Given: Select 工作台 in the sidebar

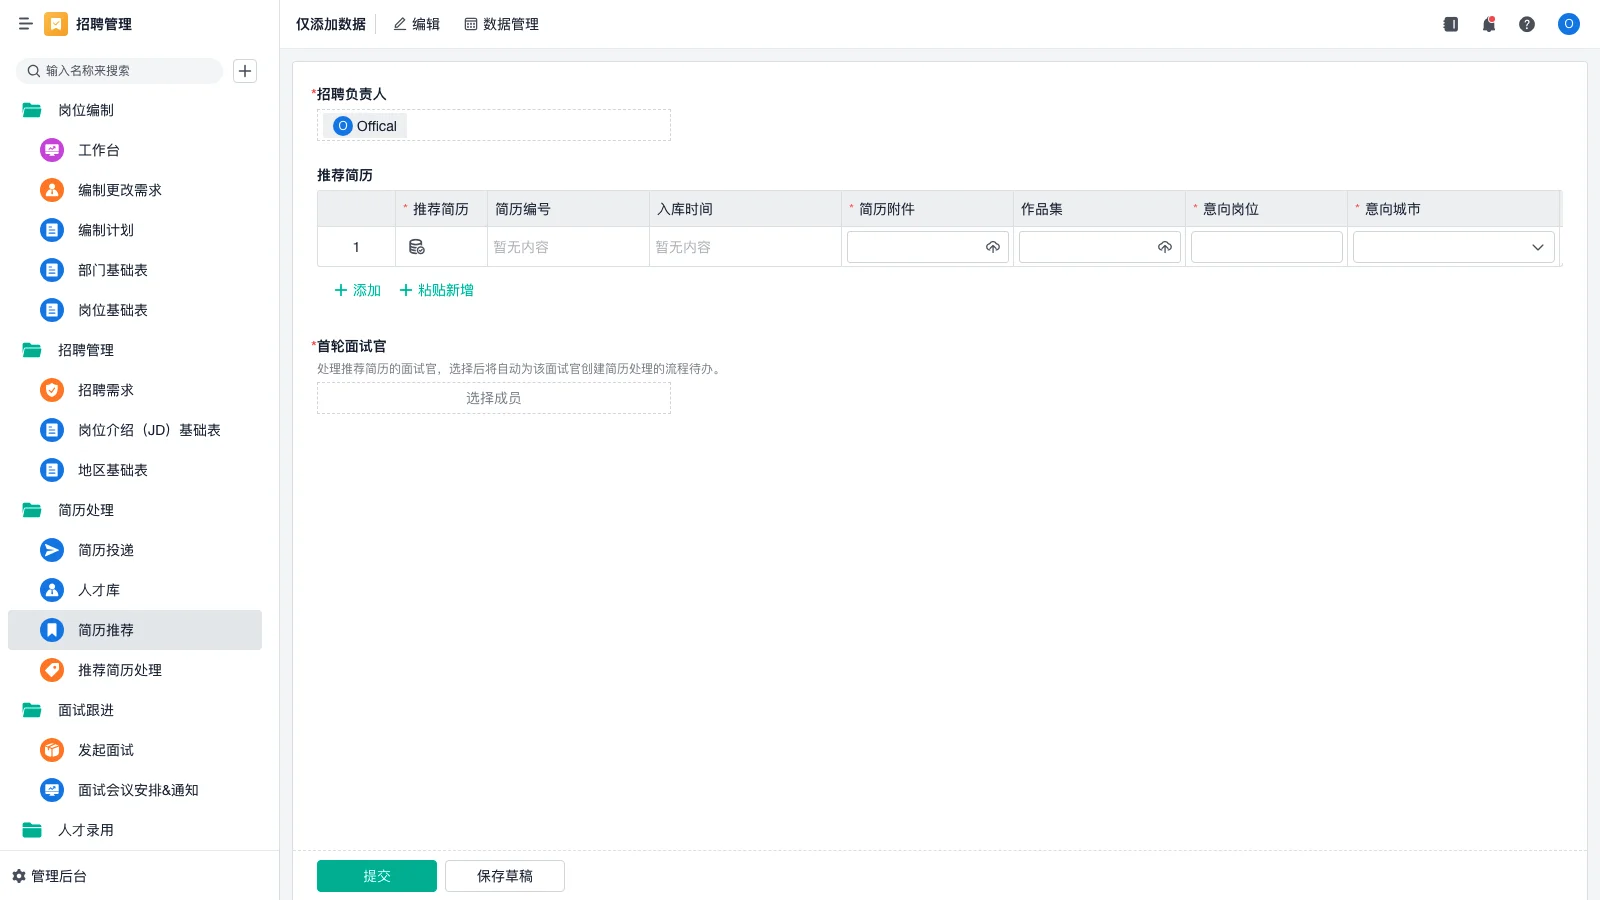Looking at the screenshot, I should pyautogui.click(x=100, y=150).
